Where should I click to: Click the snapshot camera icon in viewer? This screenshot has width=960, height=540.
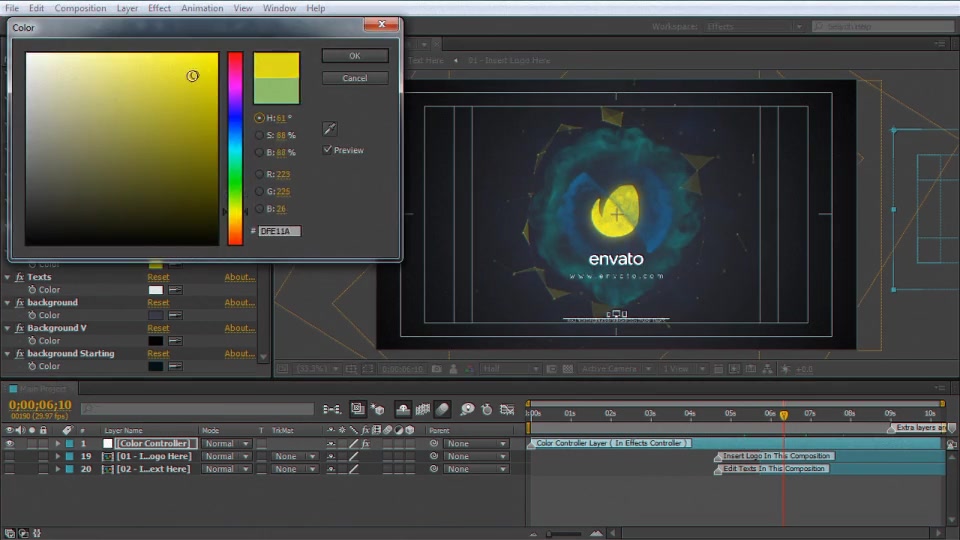(x=437, y=369)
